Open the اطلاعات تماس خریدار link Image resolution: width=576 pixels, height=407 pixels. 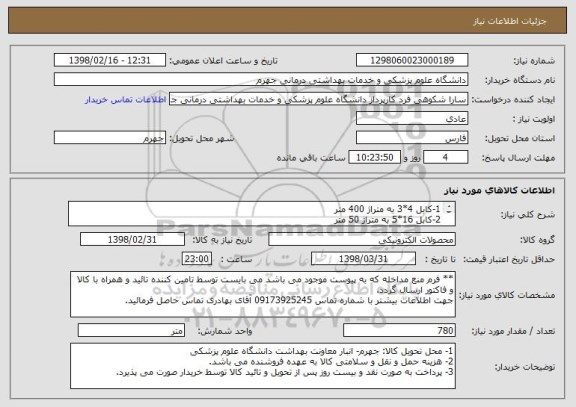pos(126,100)
